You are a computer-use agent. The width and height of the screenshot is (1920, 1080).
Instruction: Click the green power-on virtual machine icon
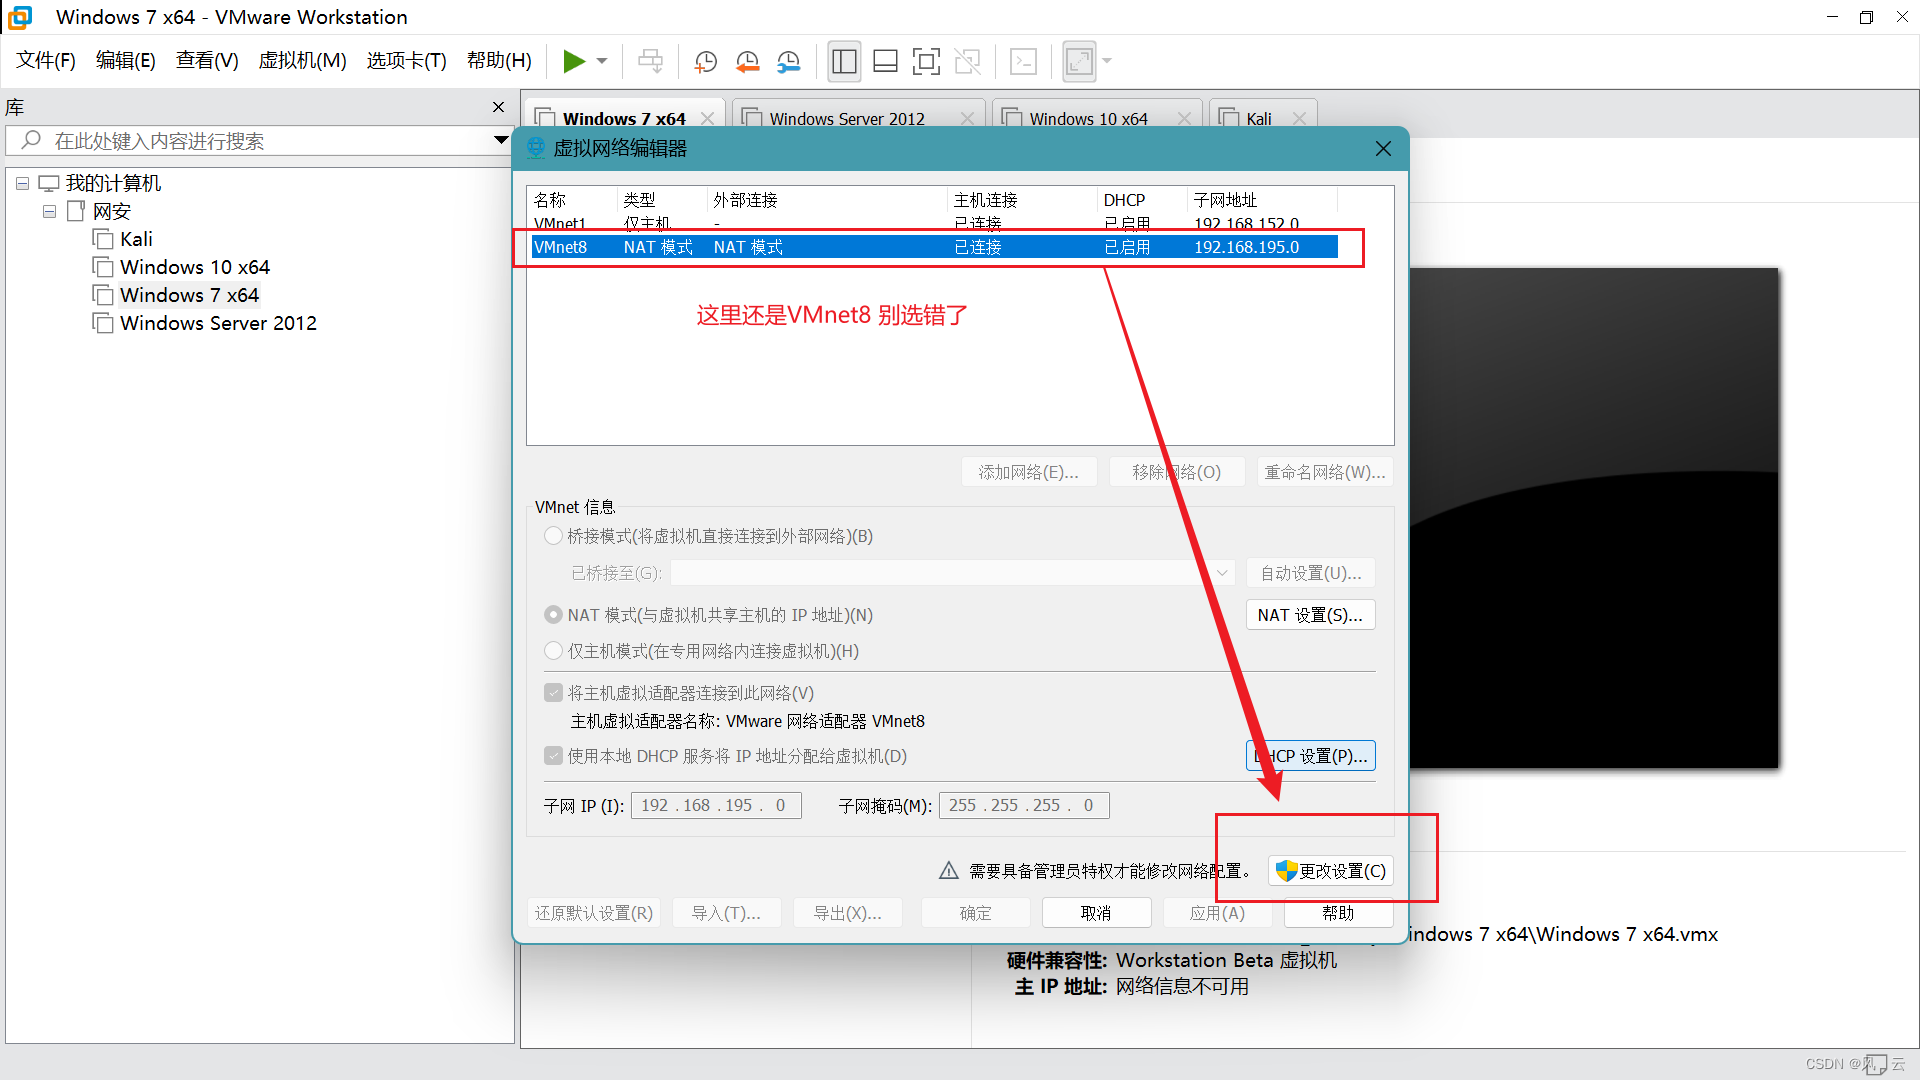coord(575,61)
